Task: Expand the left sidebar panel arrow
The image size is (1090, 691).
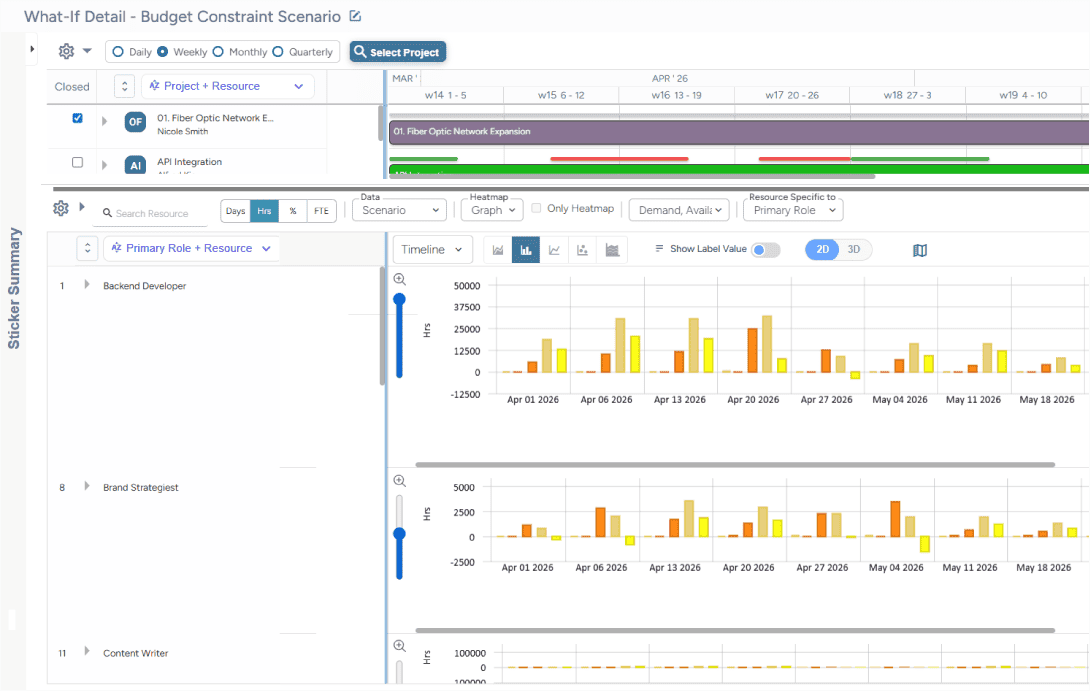Action: [x=32, y=49]
